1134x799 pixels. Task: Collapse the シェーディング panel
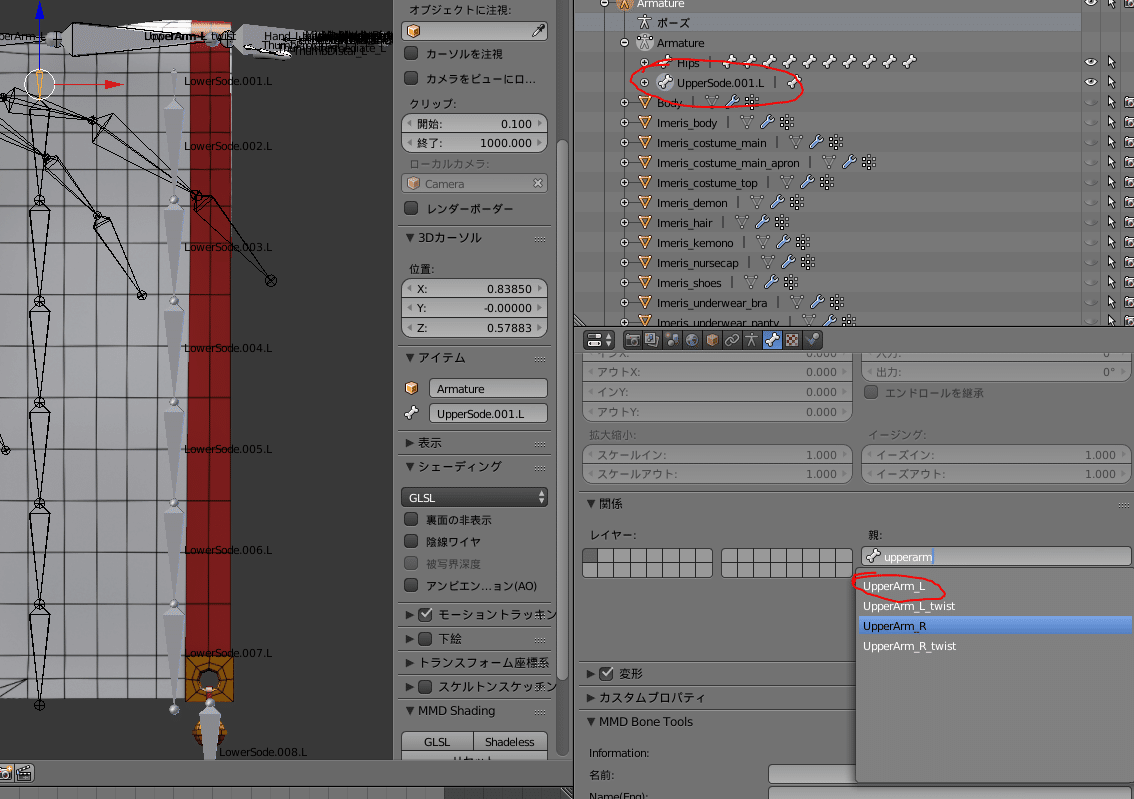click(410, 466)
